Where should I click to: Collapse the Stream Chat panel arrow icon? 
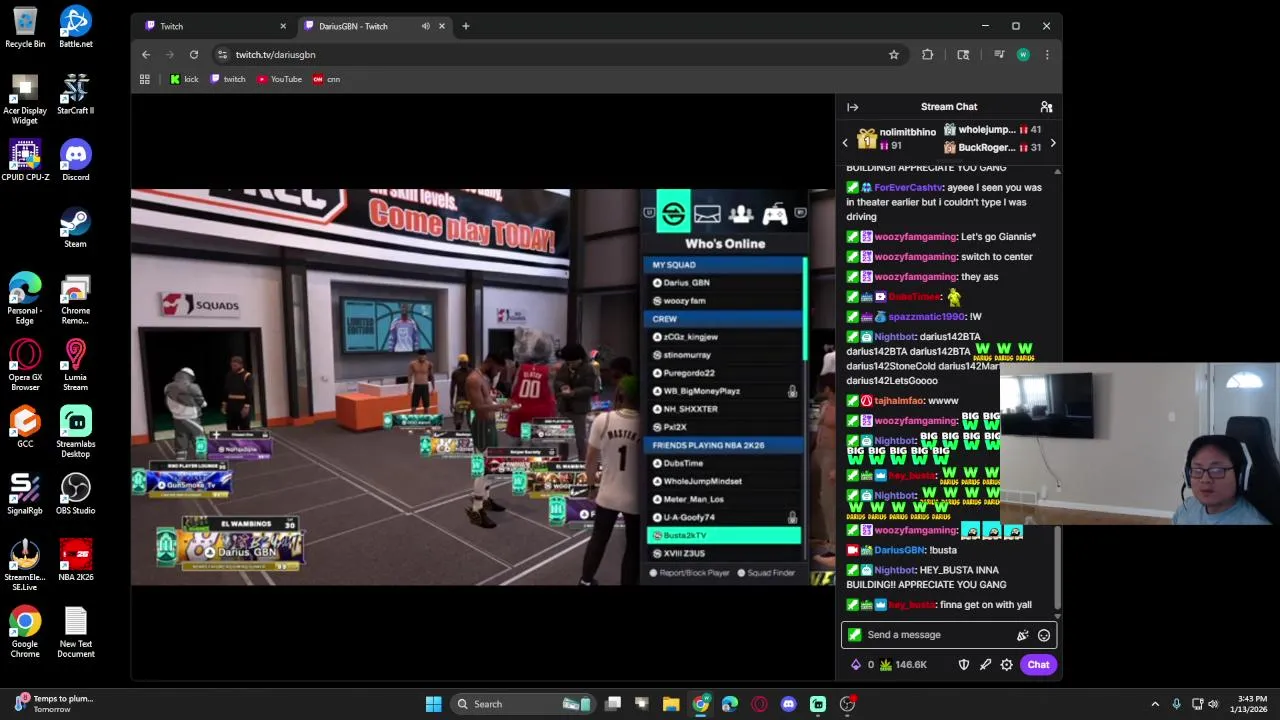(x=852, y=107)
